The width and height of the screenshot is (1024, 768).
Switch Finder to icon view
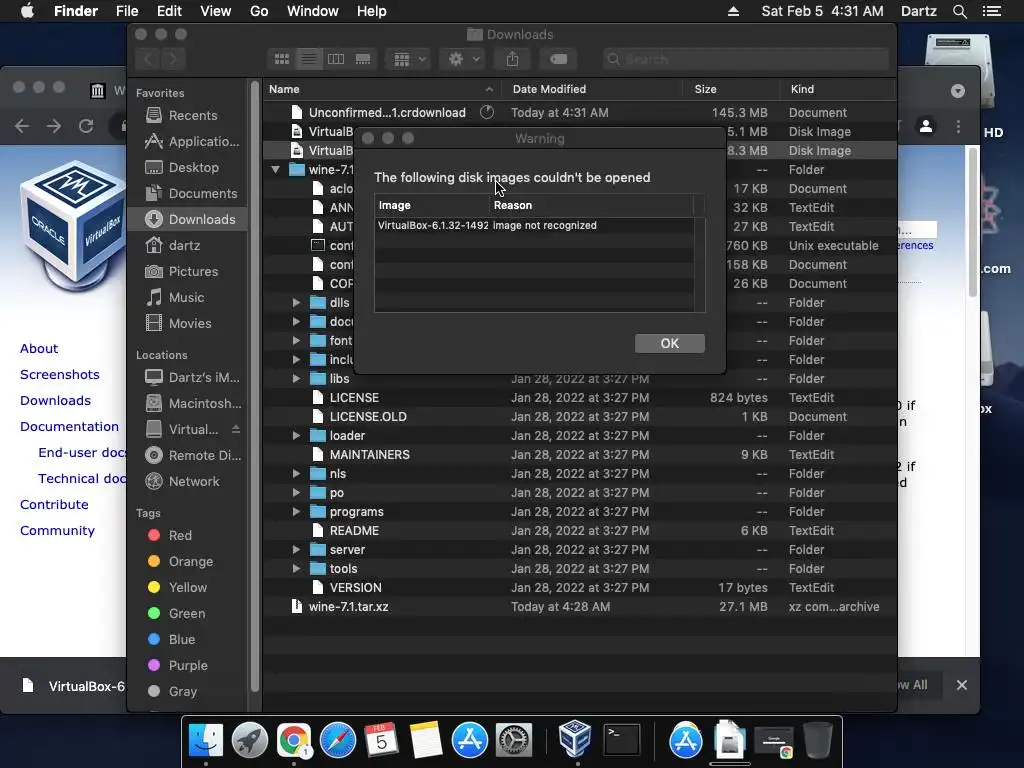click(x=282, y=59)
